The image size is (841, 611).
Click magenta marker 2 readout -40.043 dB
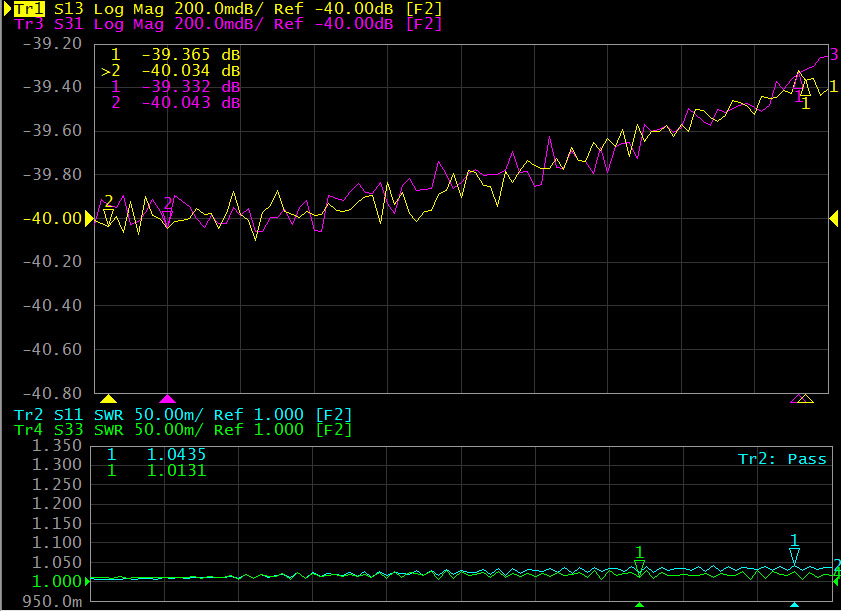pyautogui.click(x=175, y=102)
